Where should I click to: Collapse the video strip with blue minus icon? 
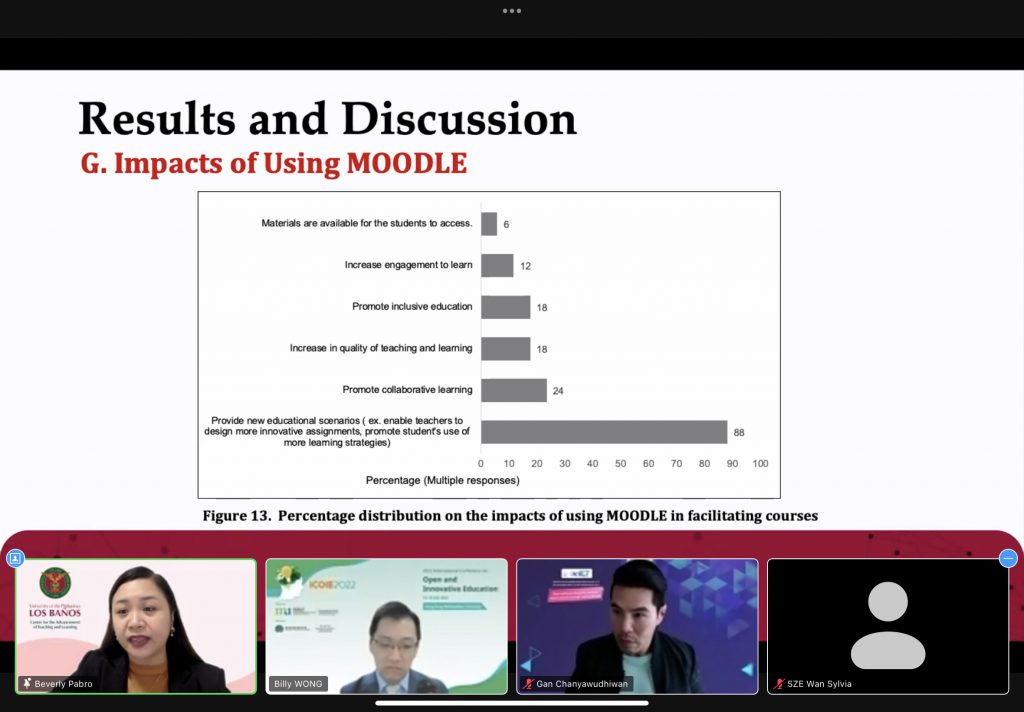pyautogui.click(x=1008, y=558)
